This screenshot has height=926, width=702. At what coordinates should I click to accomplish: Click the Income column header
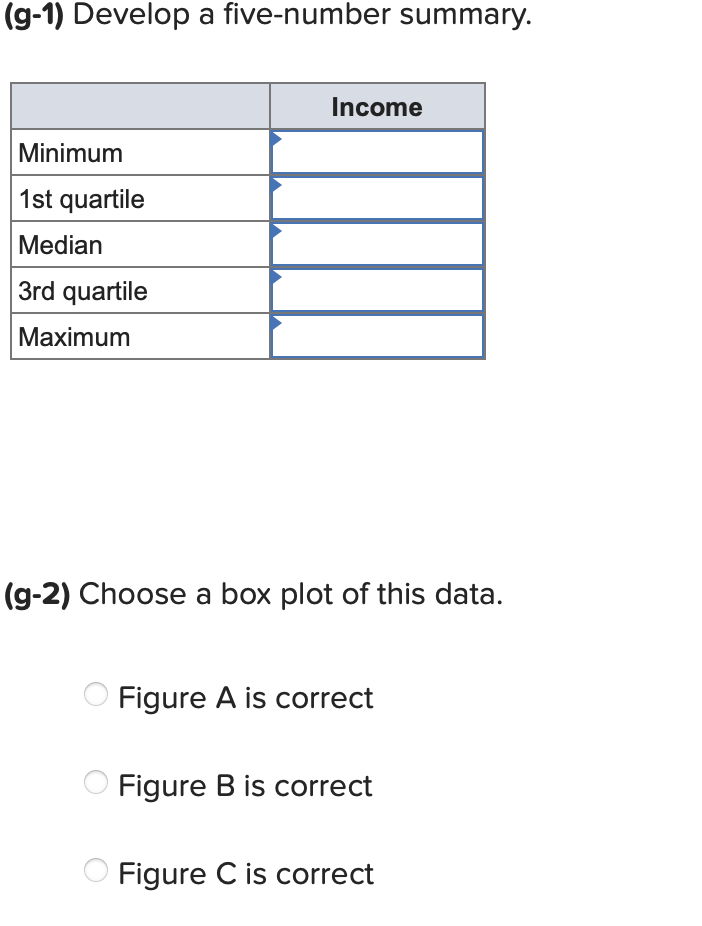coord(377,106)
